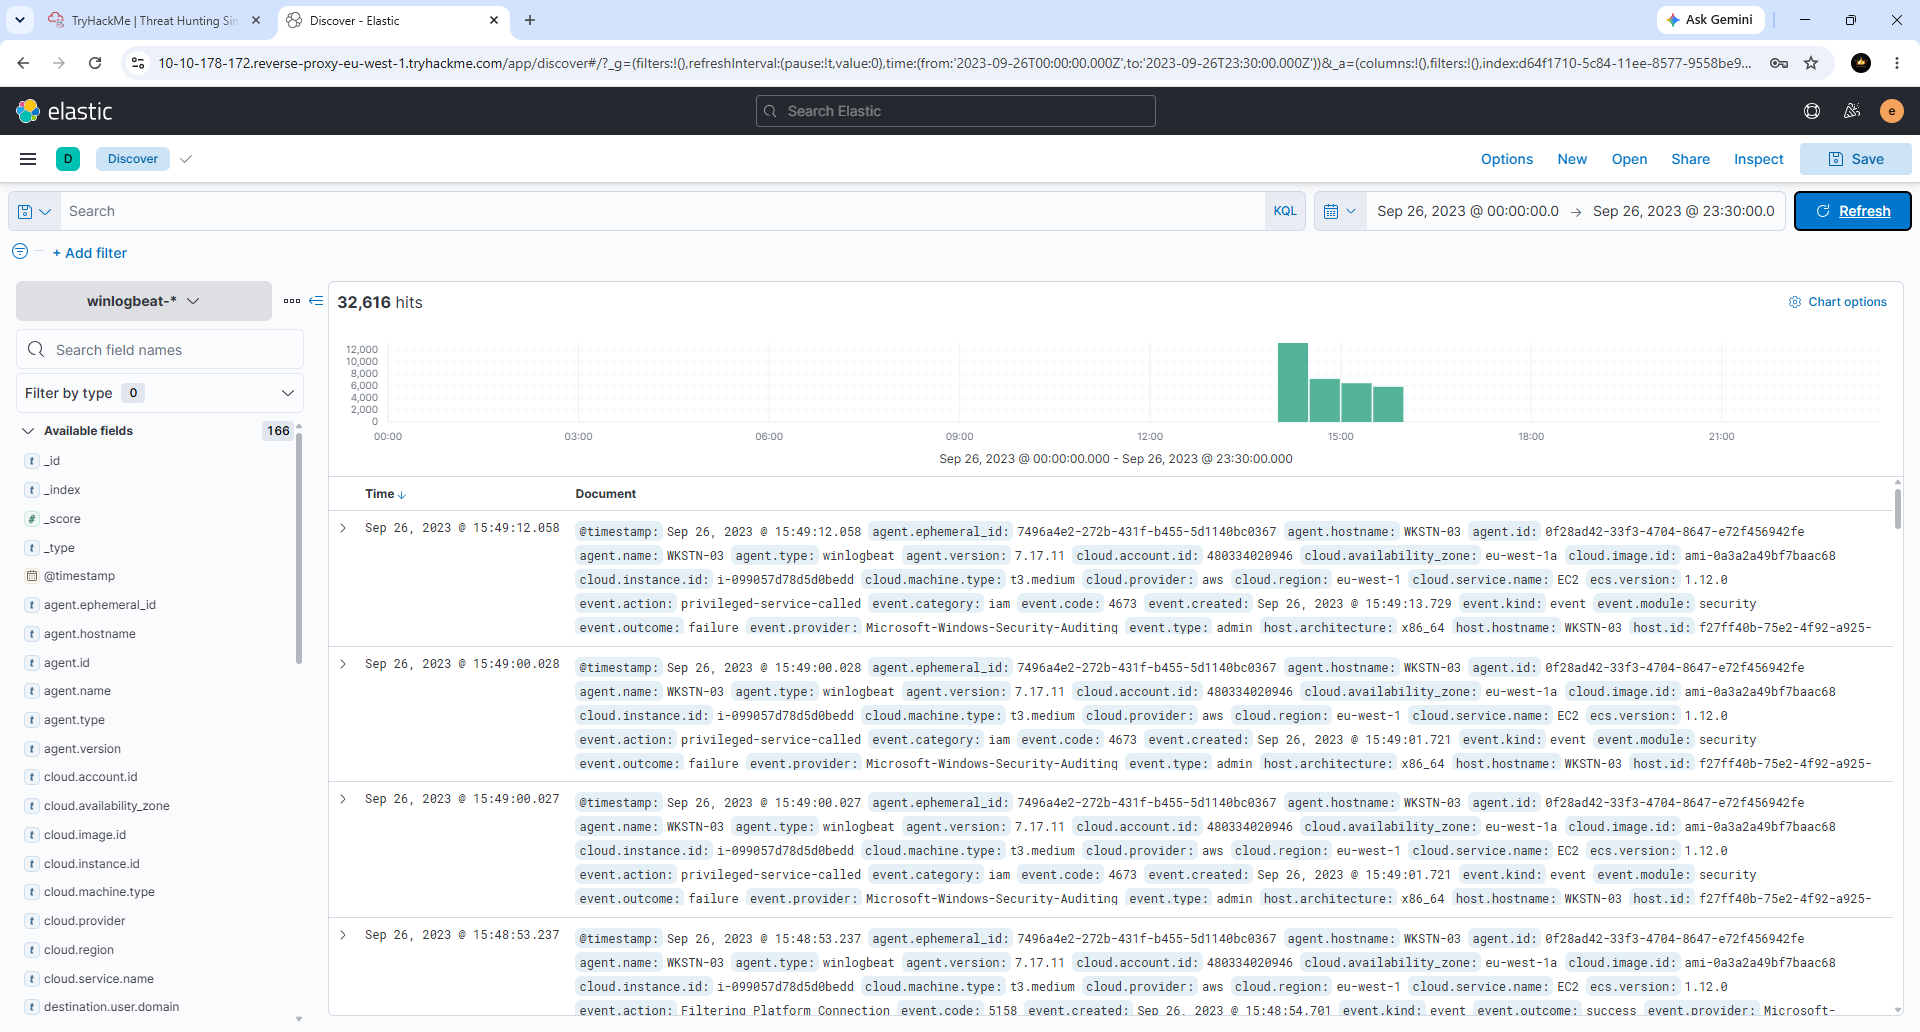Screen dimensions: 1920x1032
Task: Open the filter options menu icon
Action: tap(20, 252)
